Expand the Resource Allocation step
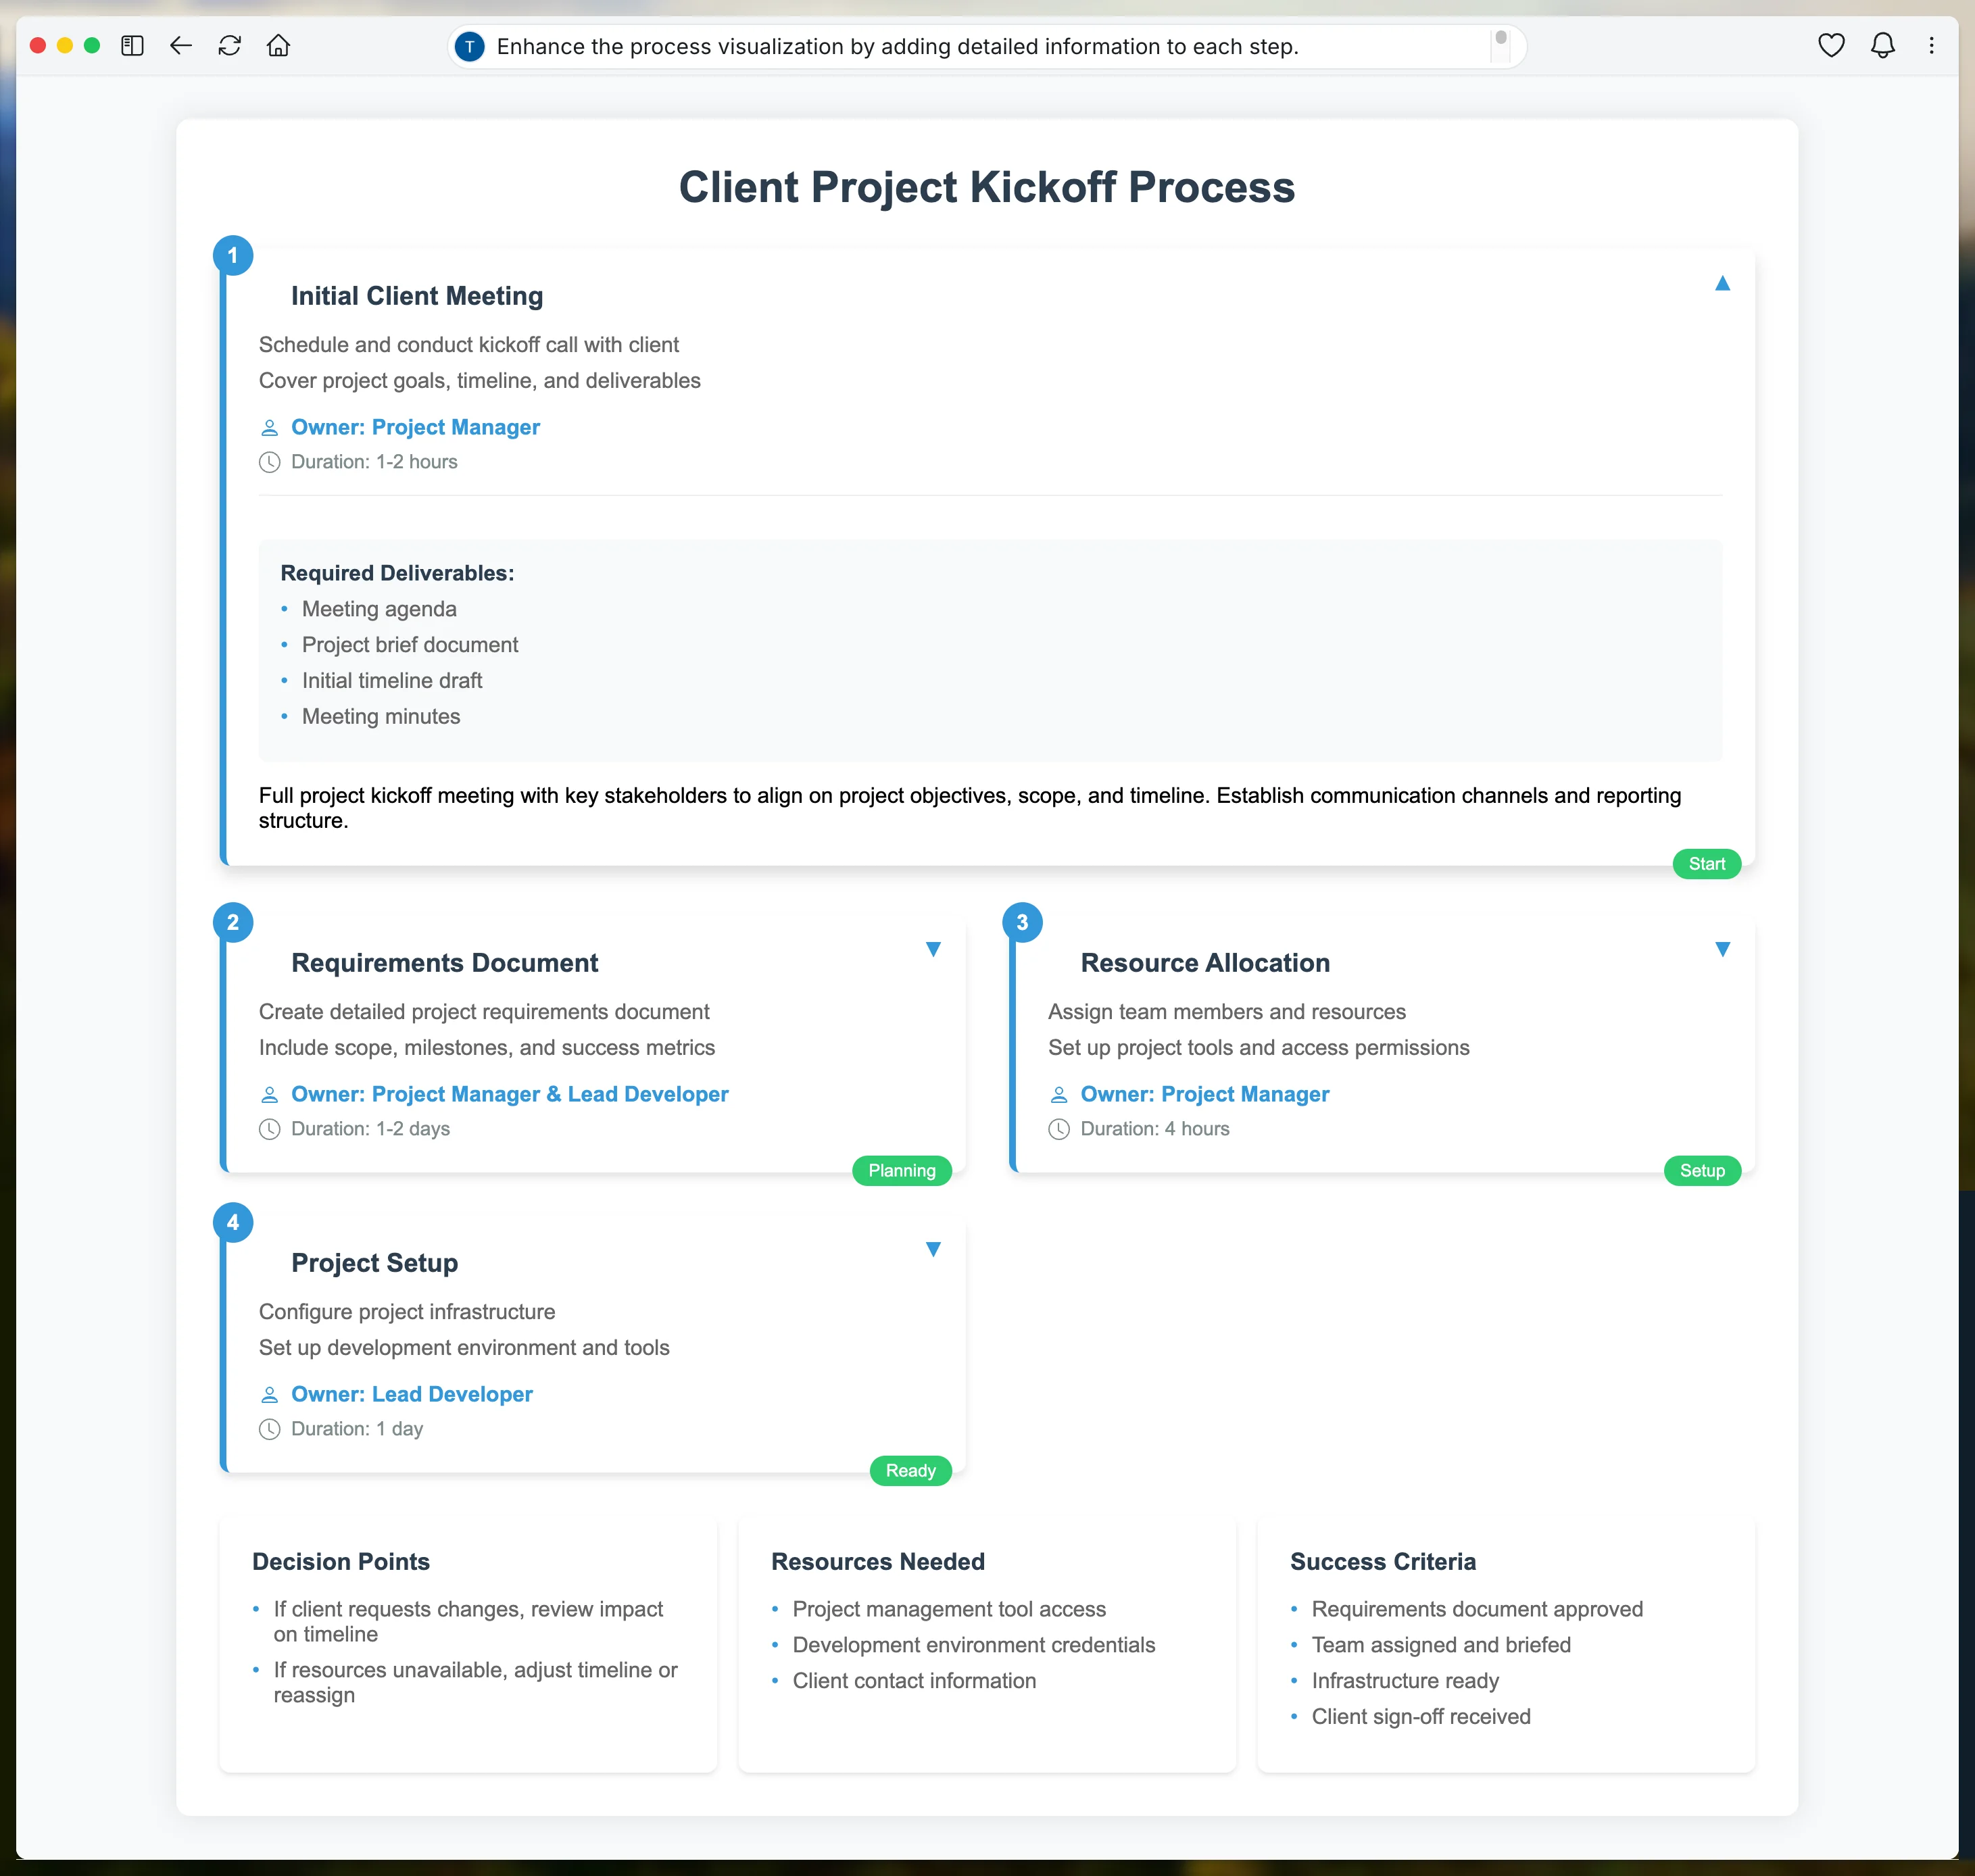This screenshot has height=1876, width=1975. (x=1722, y=950)
